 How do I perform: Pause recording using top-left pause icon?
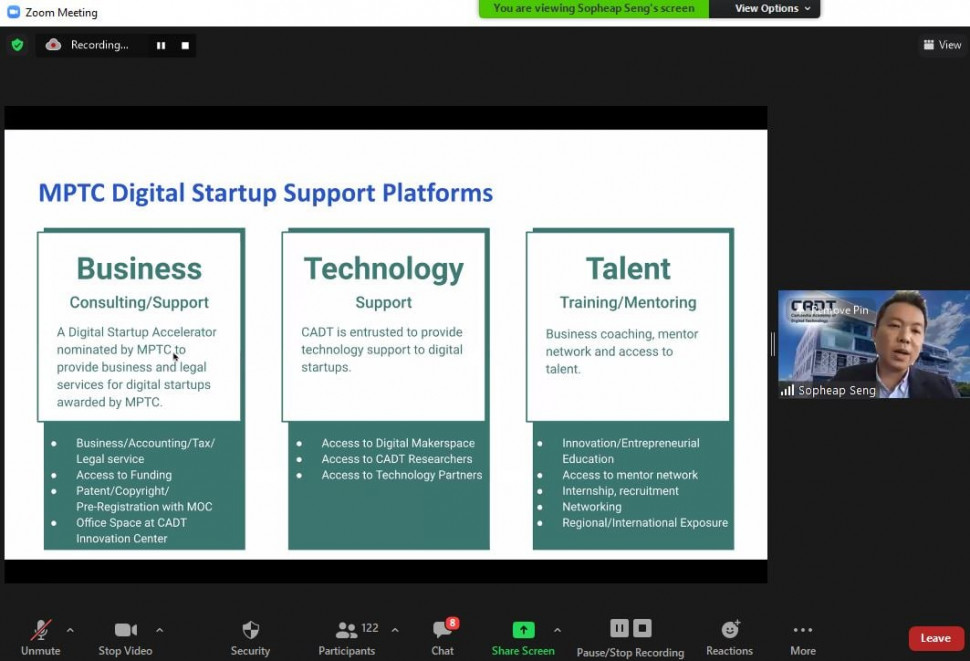(x=161, y=45)
